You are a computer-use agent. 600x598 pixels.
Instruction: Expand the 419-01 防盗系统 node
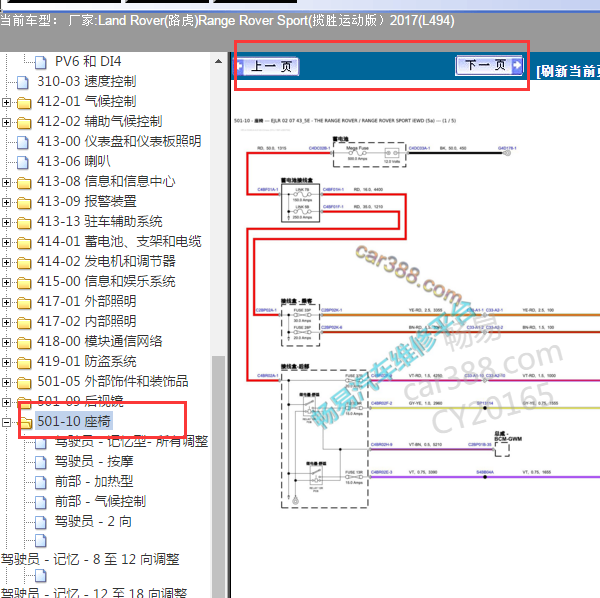click(6, 362)
